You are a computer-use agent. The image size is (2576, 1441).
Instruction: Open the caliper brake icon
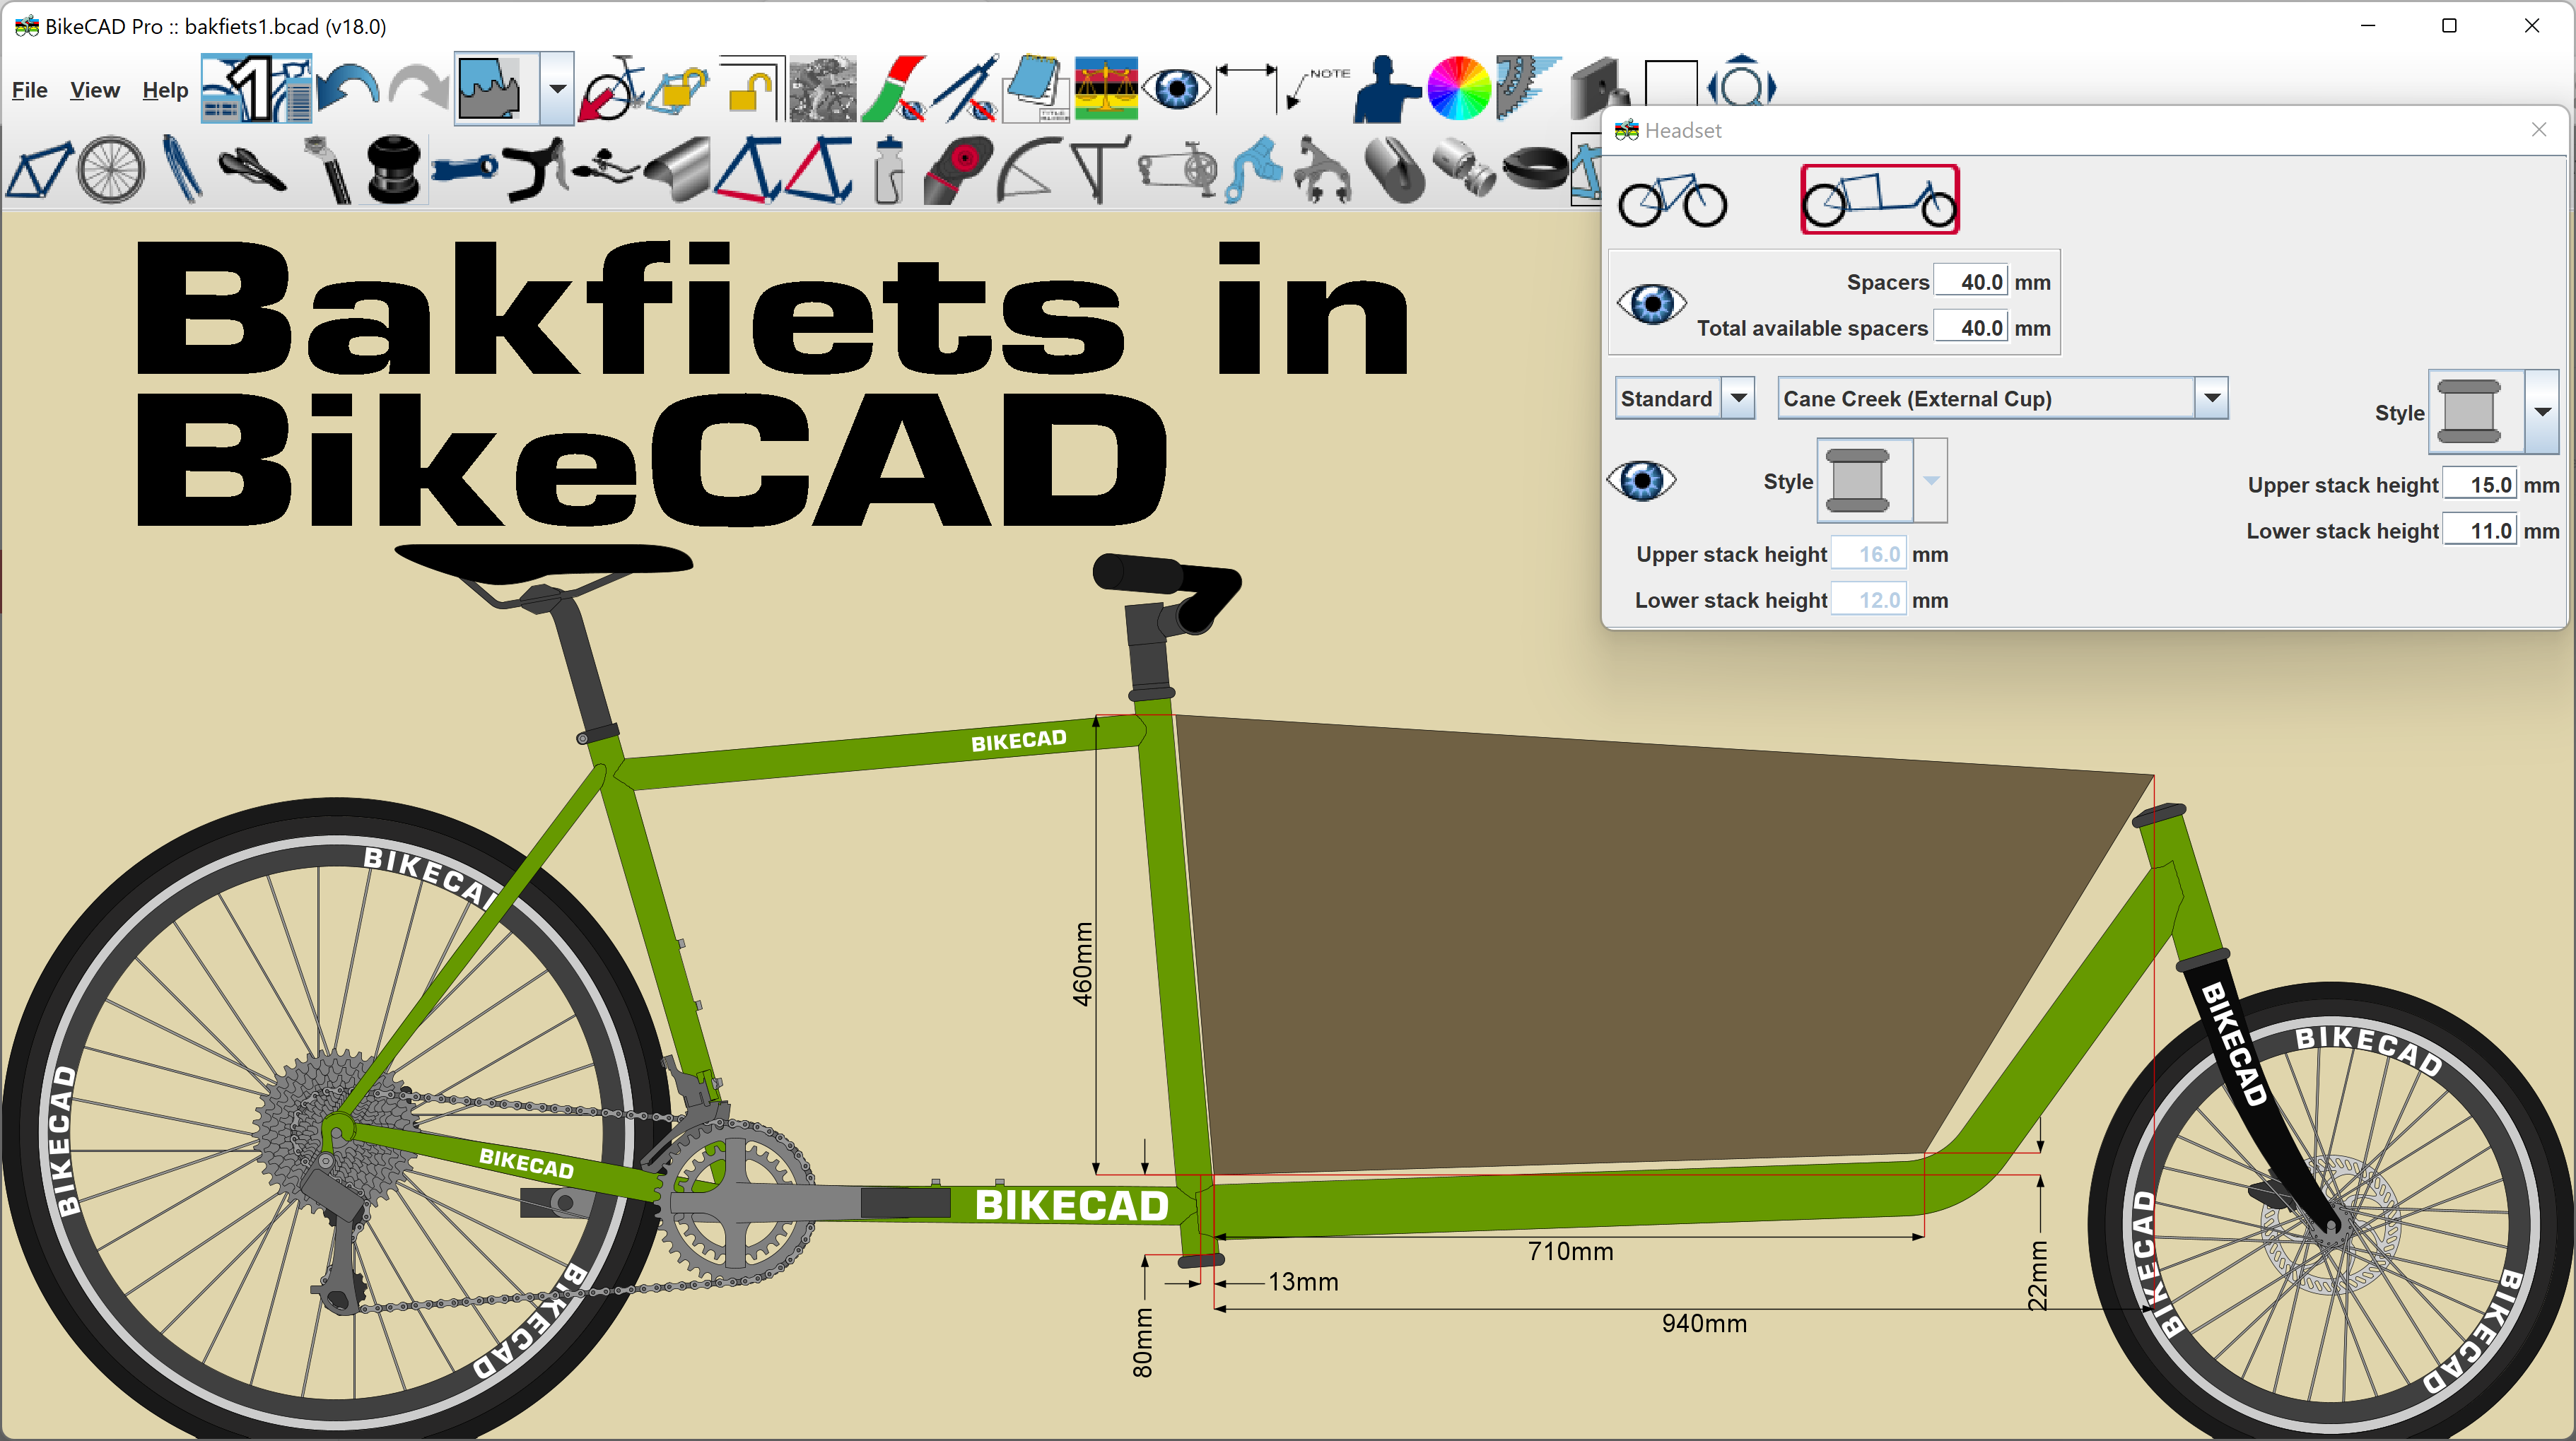(x=1322, y=170)
